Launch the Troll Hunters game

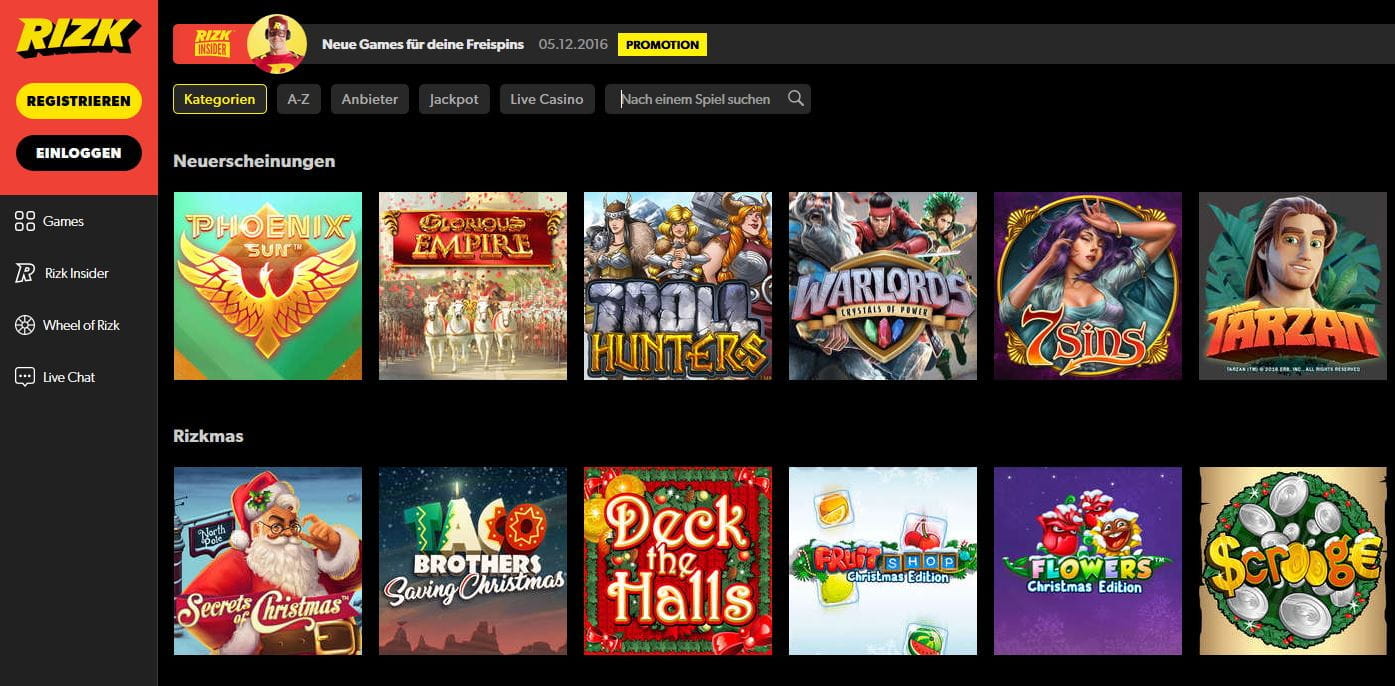(677, 286)
